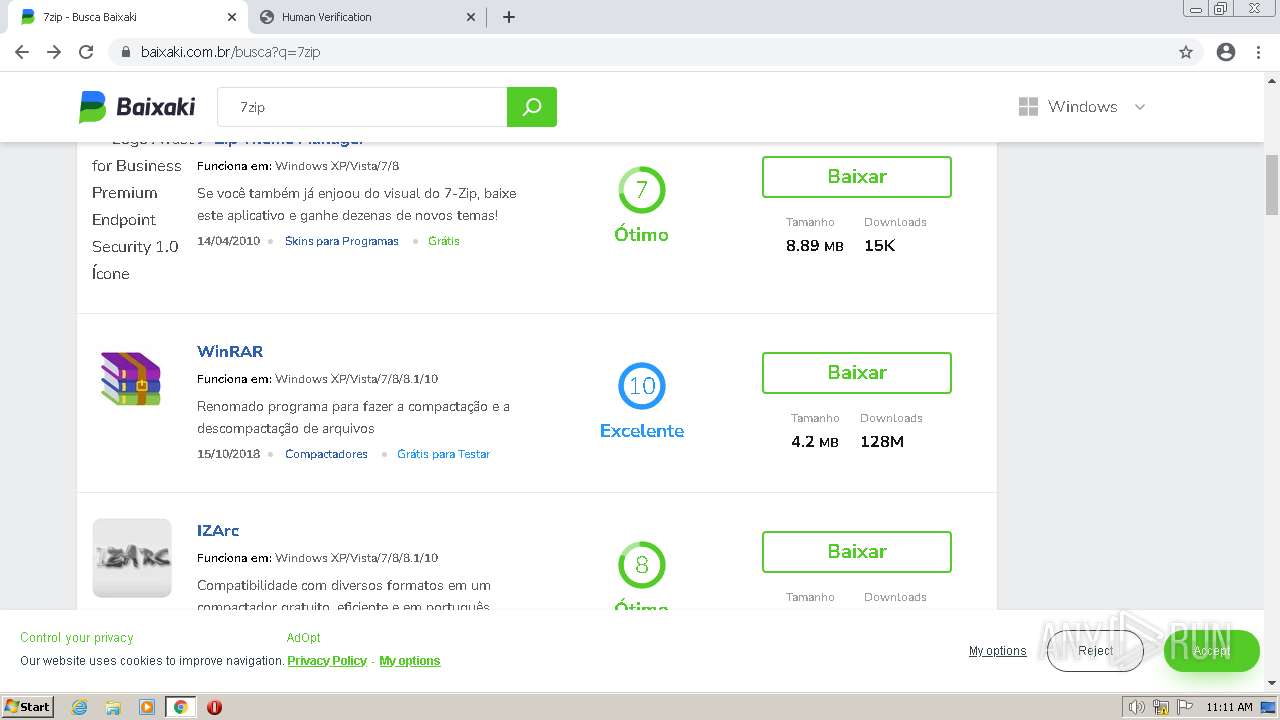1280x720 pixels.
Task: Bookmark this page with star icon
Action: pos(1186,52)
